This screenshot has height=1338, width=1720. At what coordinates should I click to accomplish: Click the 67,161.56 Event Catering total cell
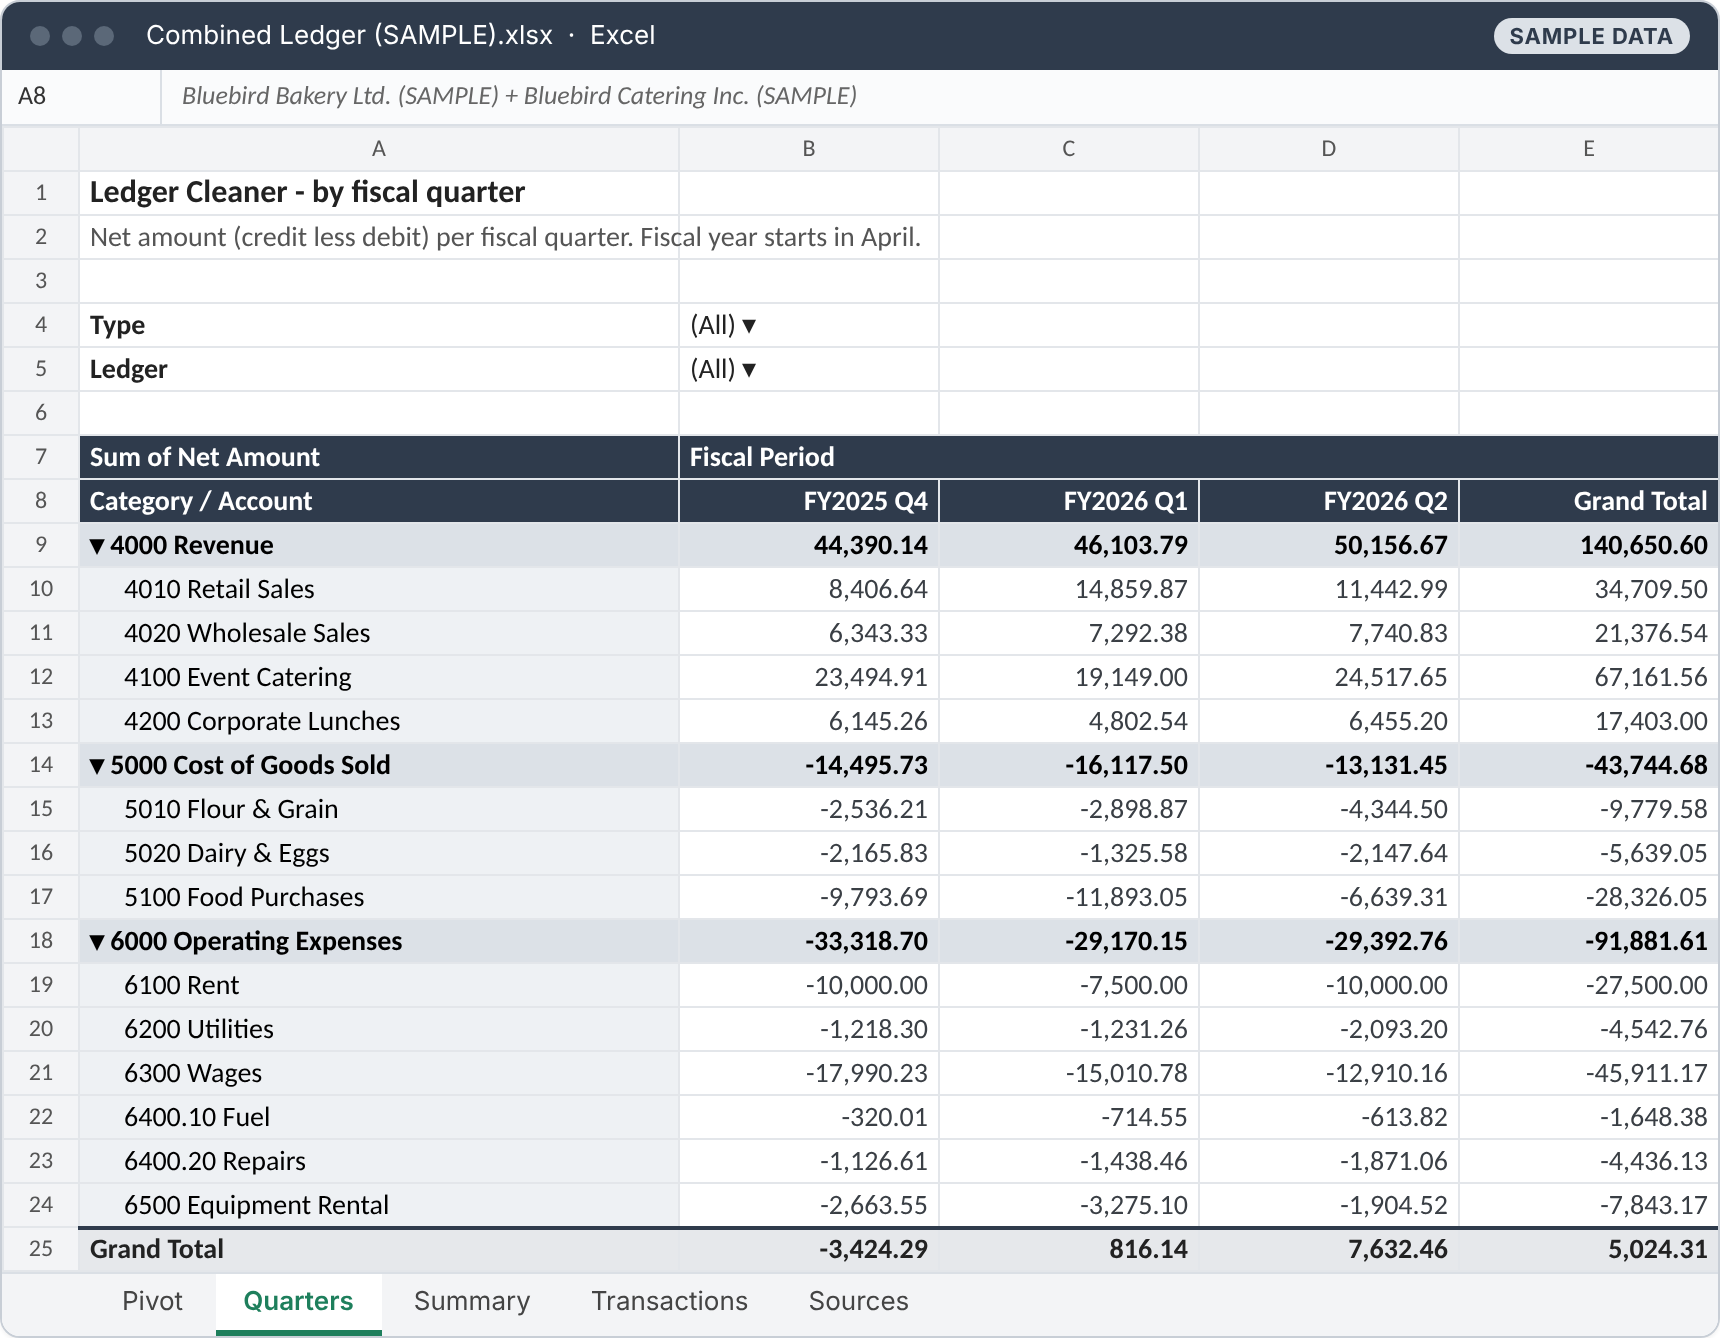(x=1588, y=677)
